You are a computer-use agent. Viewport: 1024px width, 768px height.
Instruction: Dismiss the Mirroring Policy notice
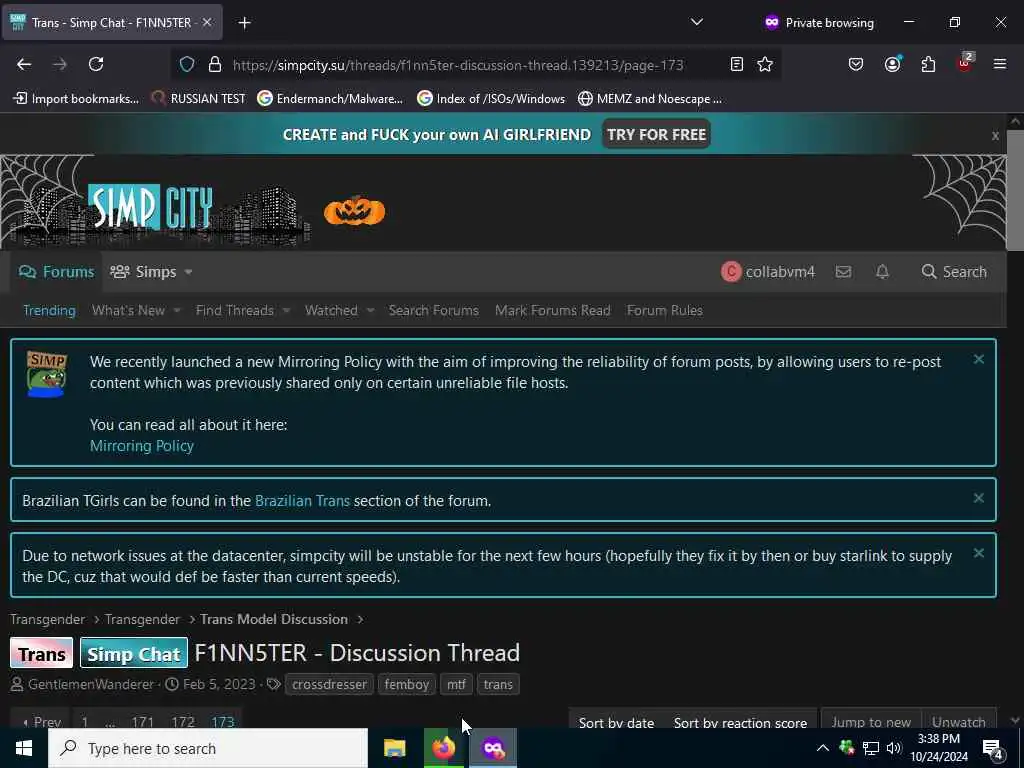tap(978, 359)
